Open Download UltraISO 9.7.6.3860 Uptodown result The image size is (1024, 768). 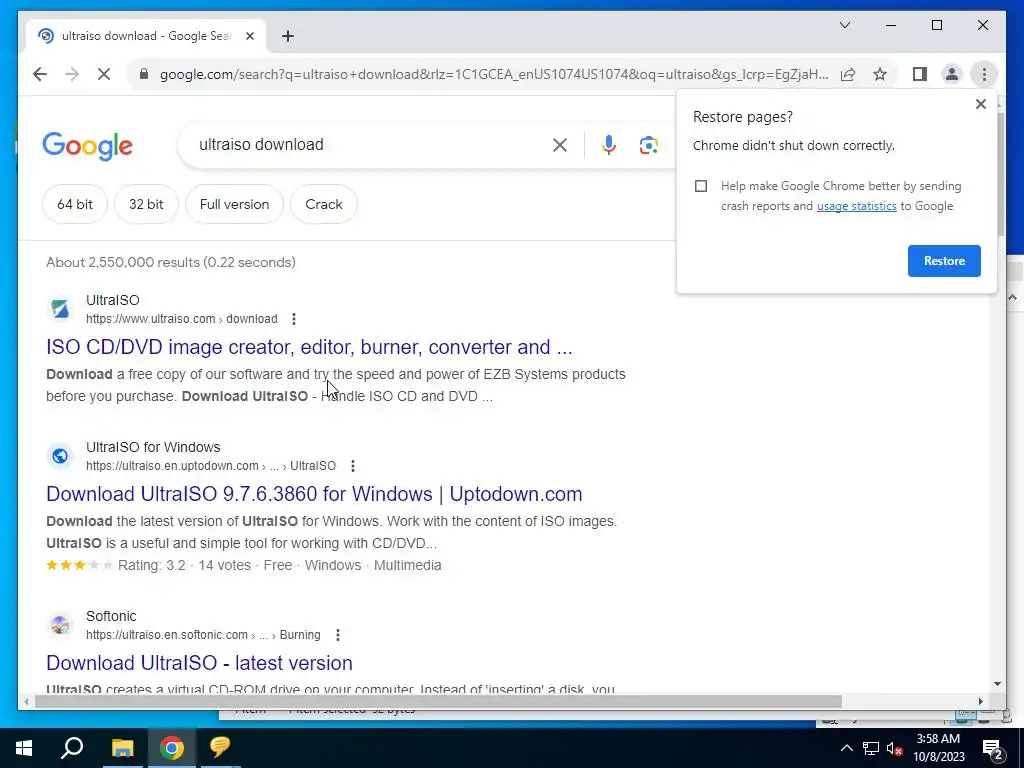click(314, 494)
